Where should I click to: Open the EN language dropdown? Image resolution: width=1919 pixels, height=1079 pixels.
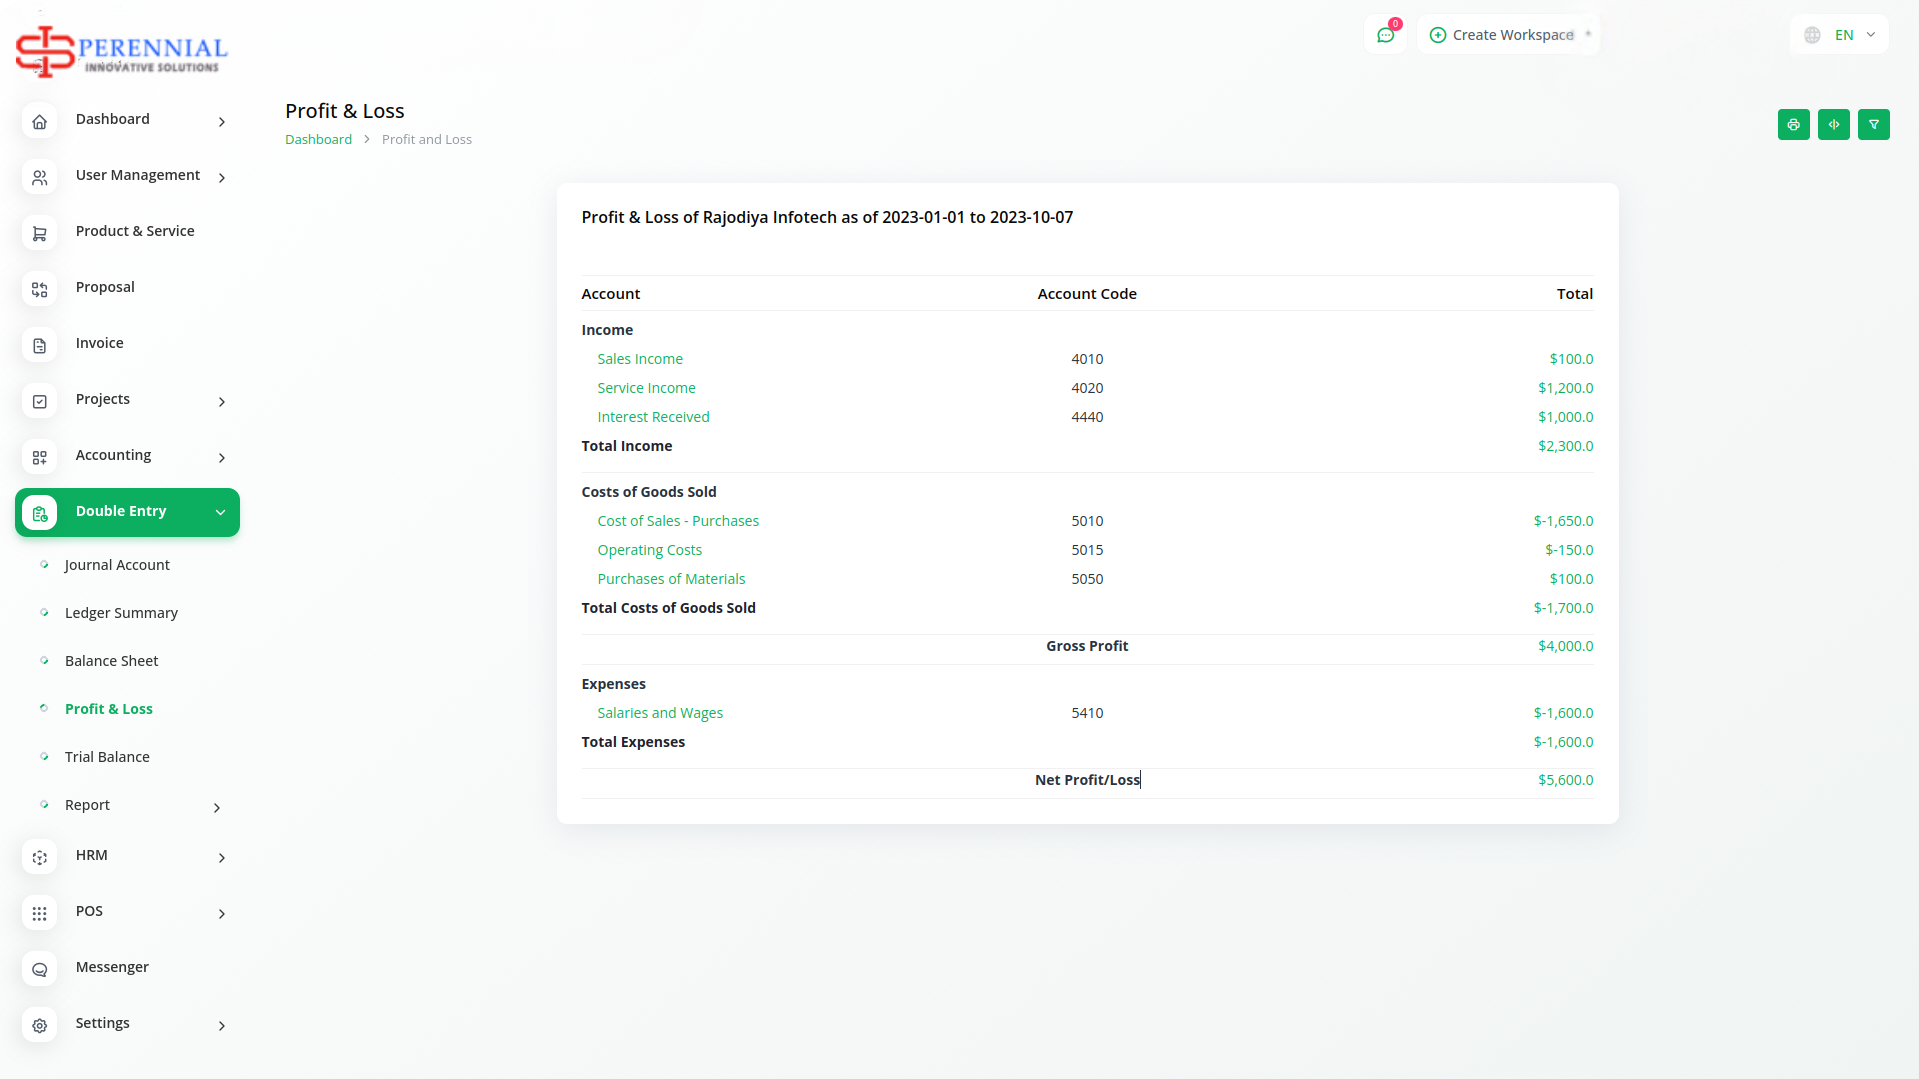[1842, 35]
